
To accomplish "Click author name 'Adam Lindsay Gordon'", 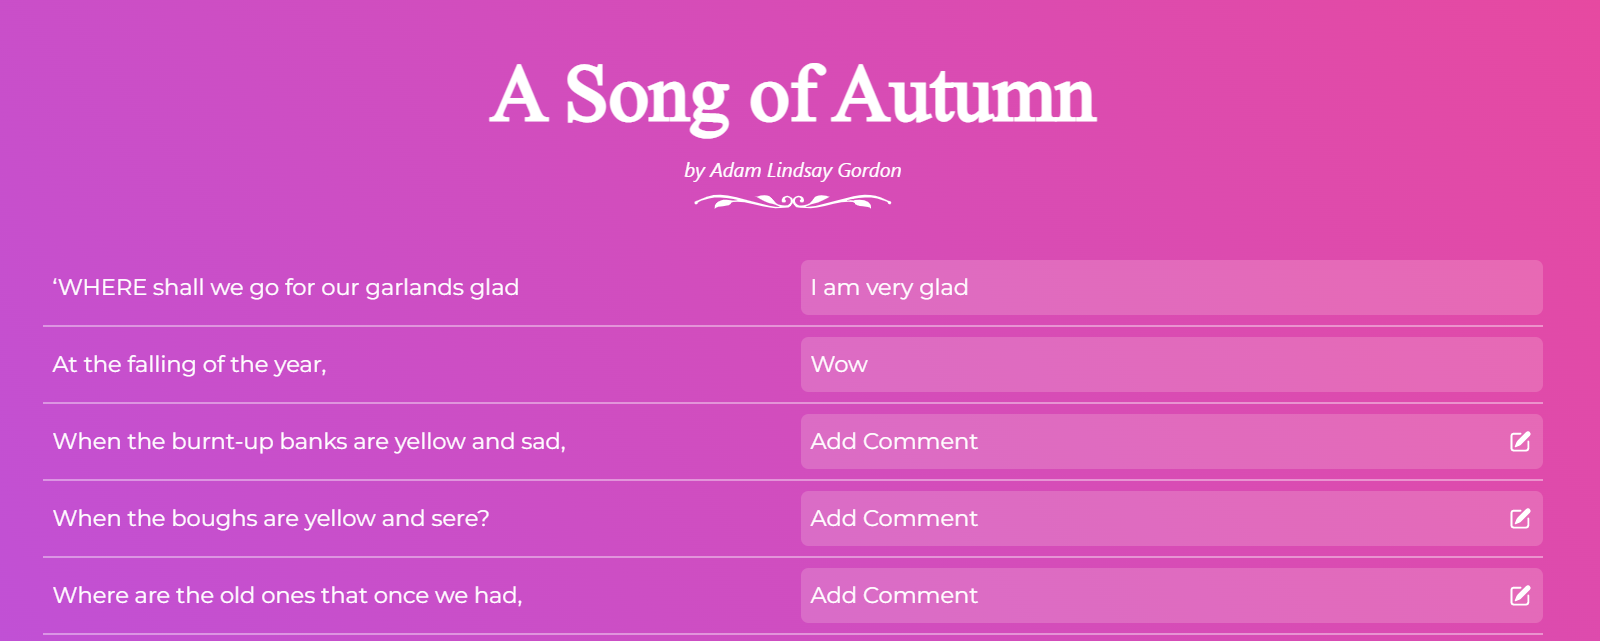I will pos(805,170).
